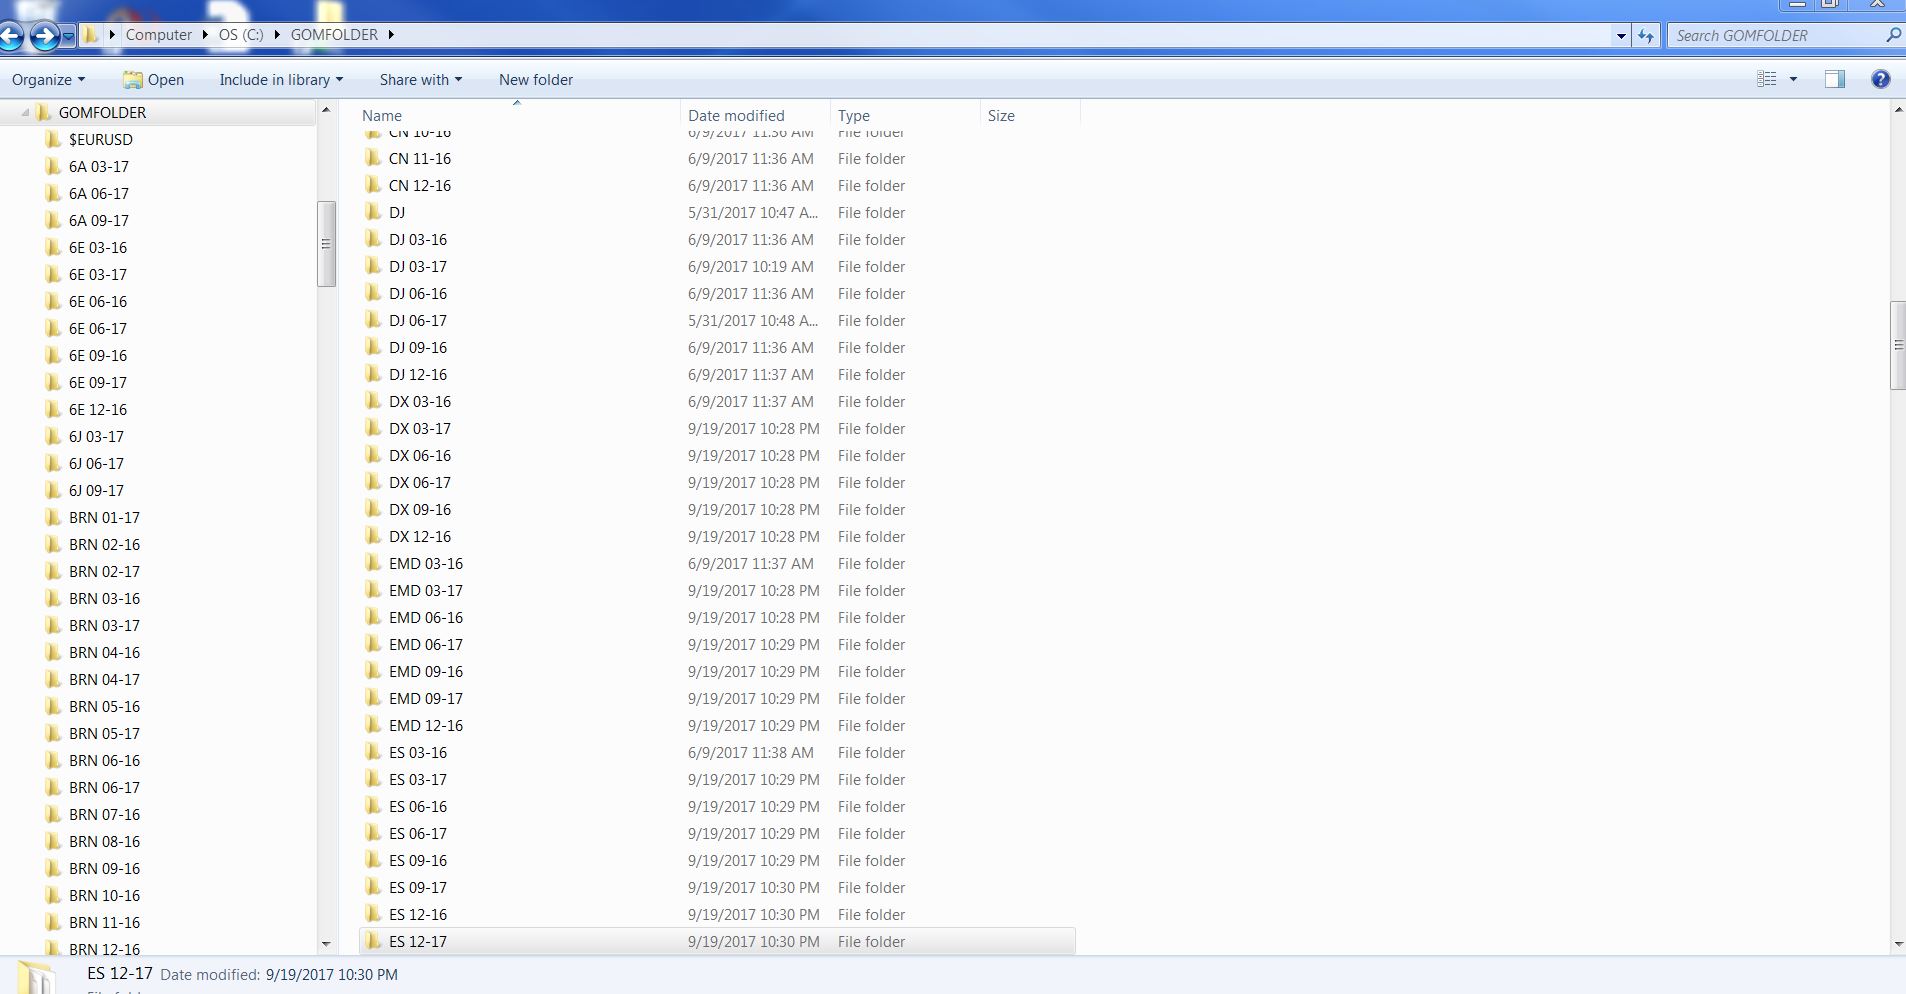
Task: Select the 6E 06-17 folder in tree
Action: pos(98,329)
